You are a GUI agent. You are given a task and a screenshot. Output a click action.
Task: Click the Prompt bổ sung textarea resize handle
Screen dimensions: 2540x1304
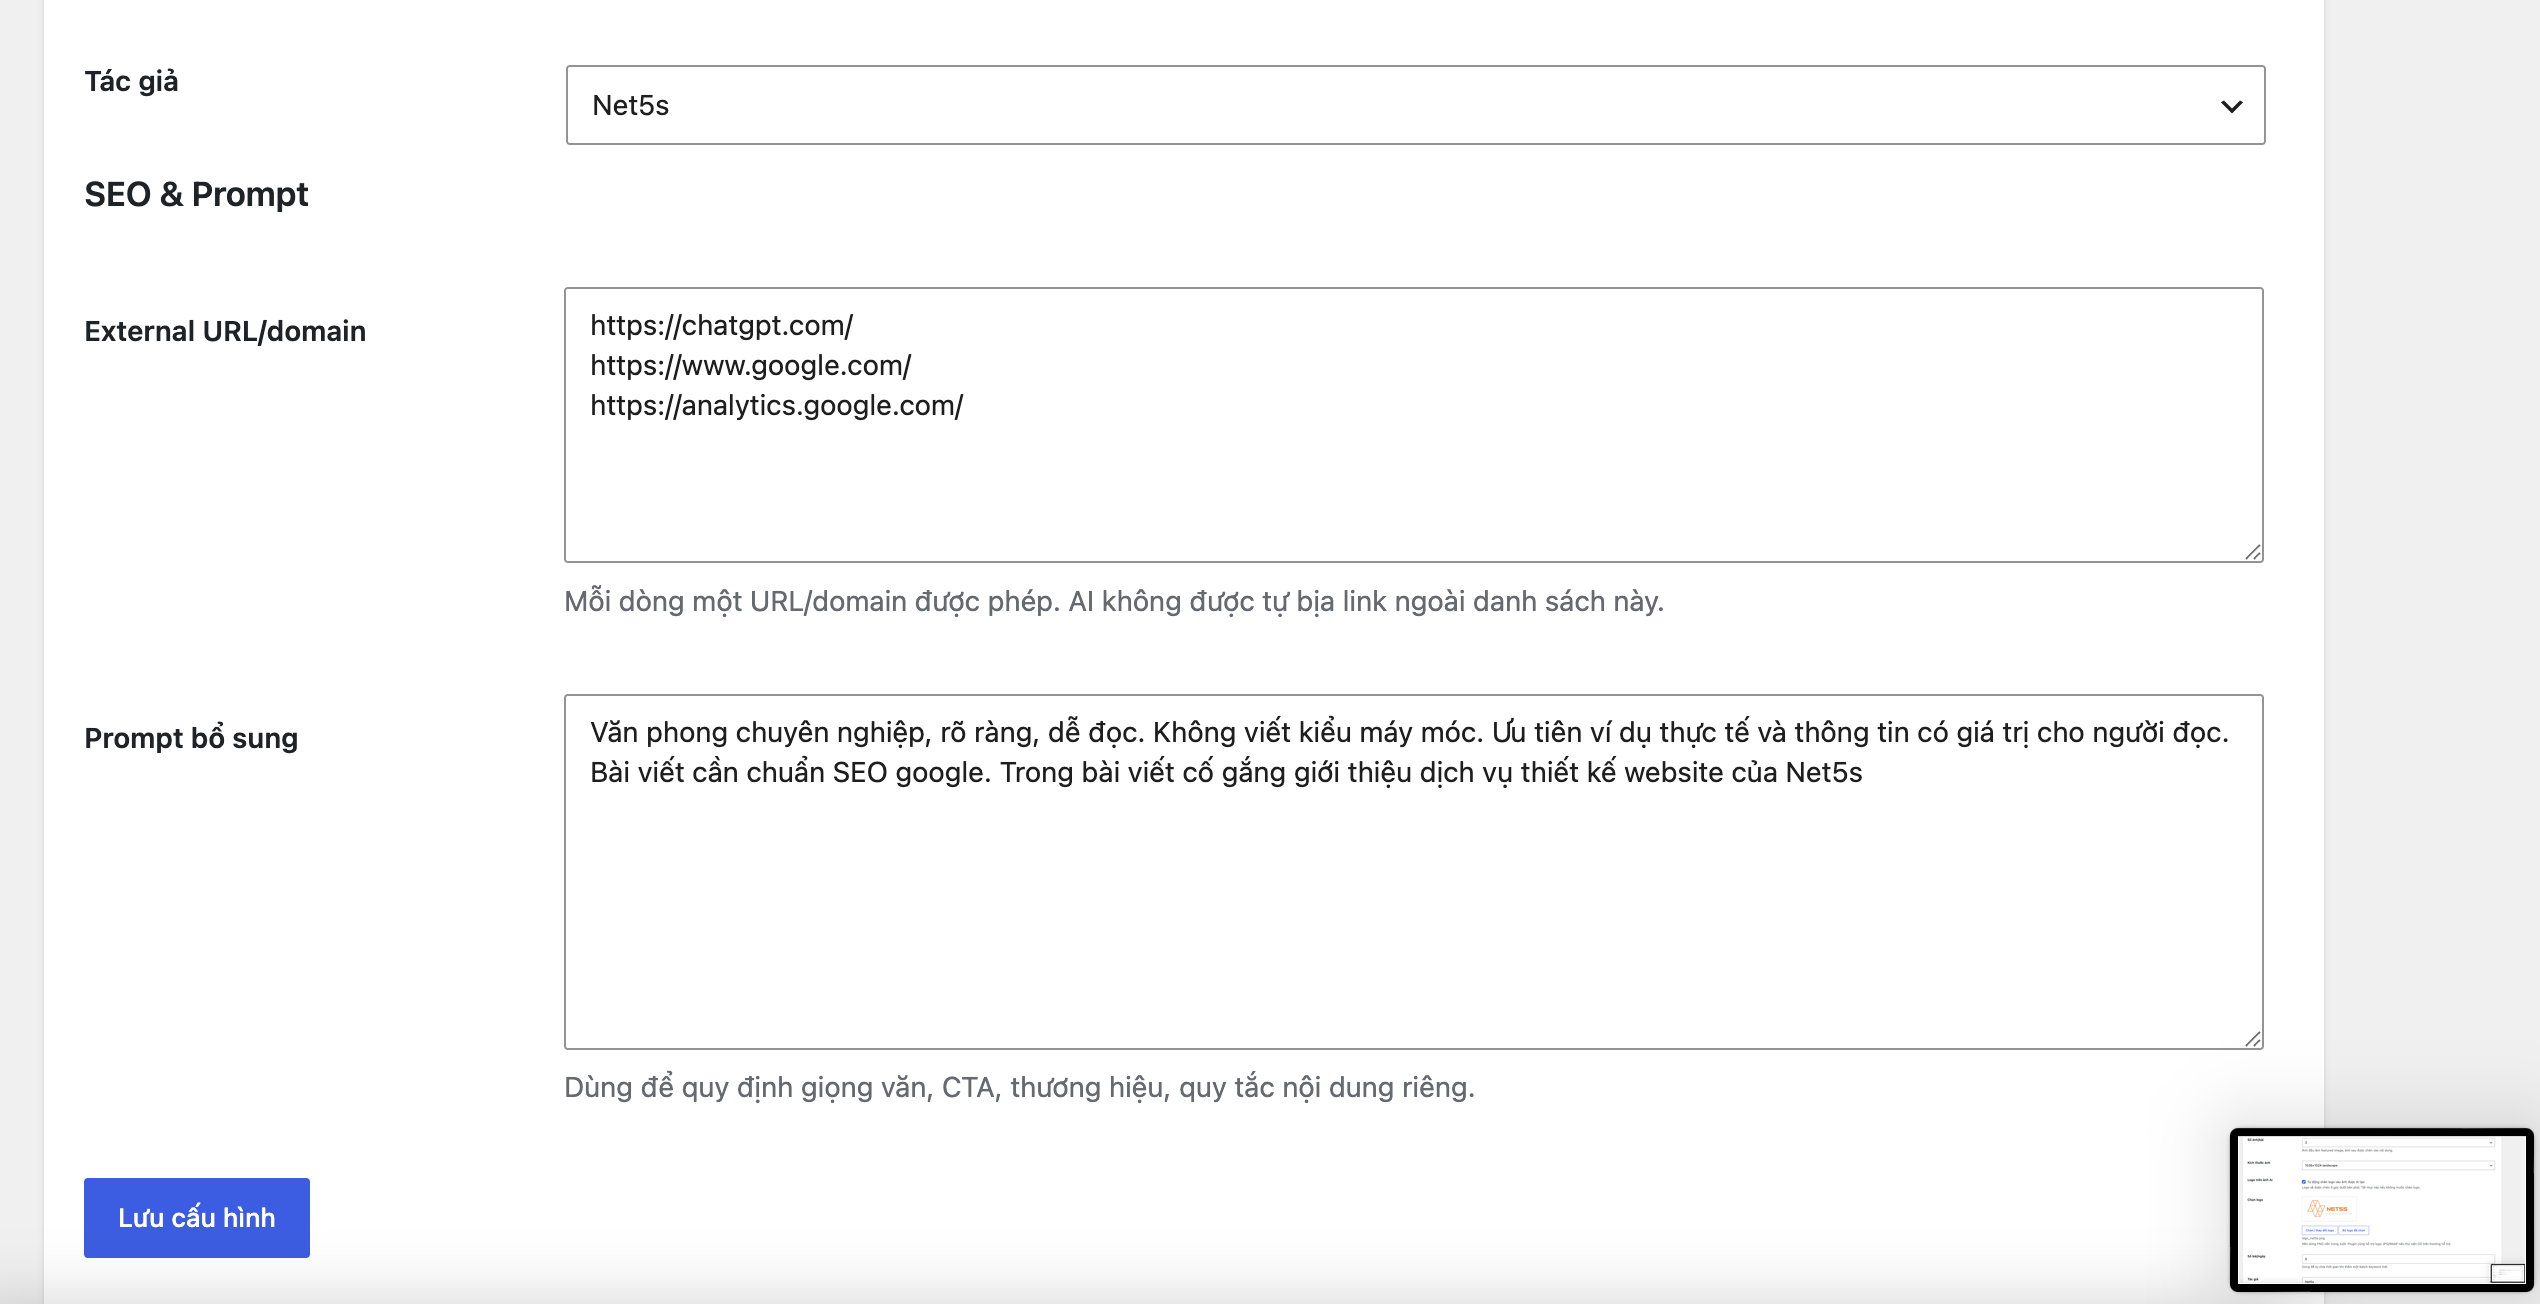coord(2252,1039)
